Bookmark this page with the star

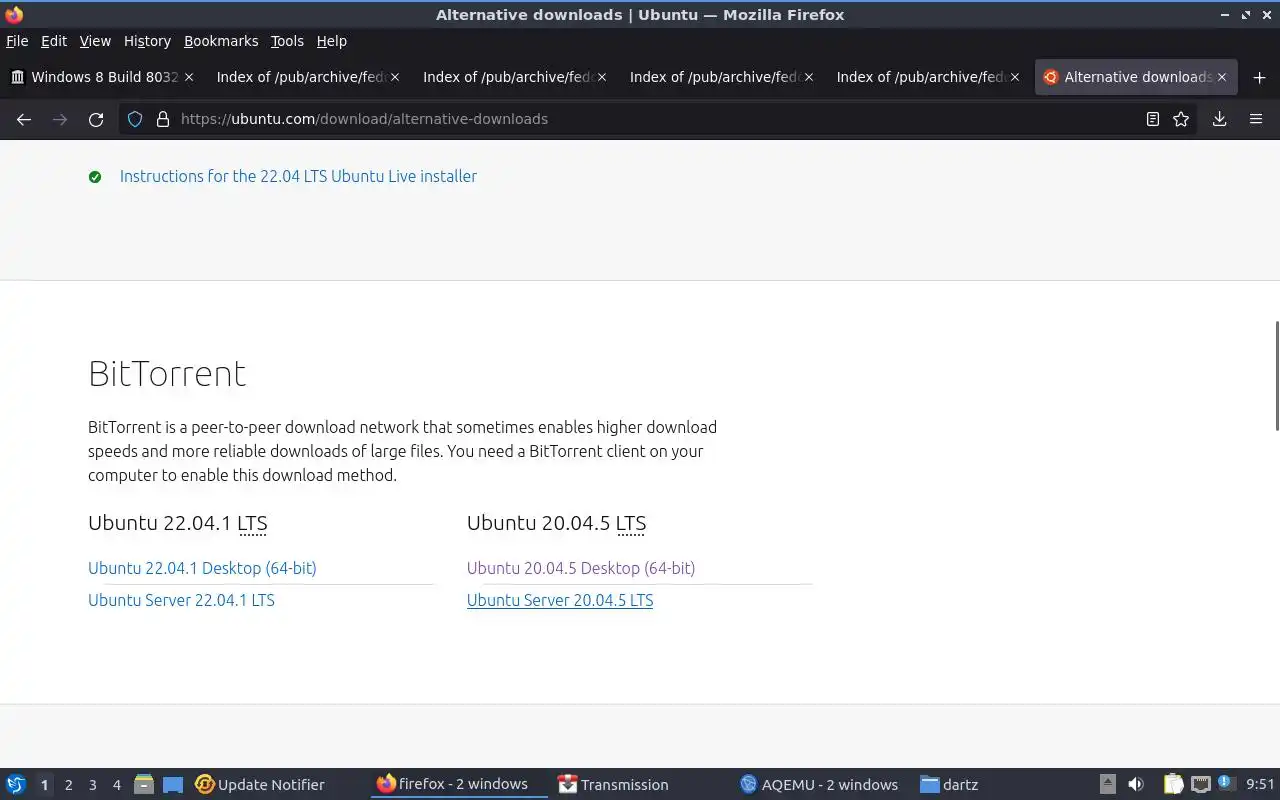click(x=1181, y=119)
